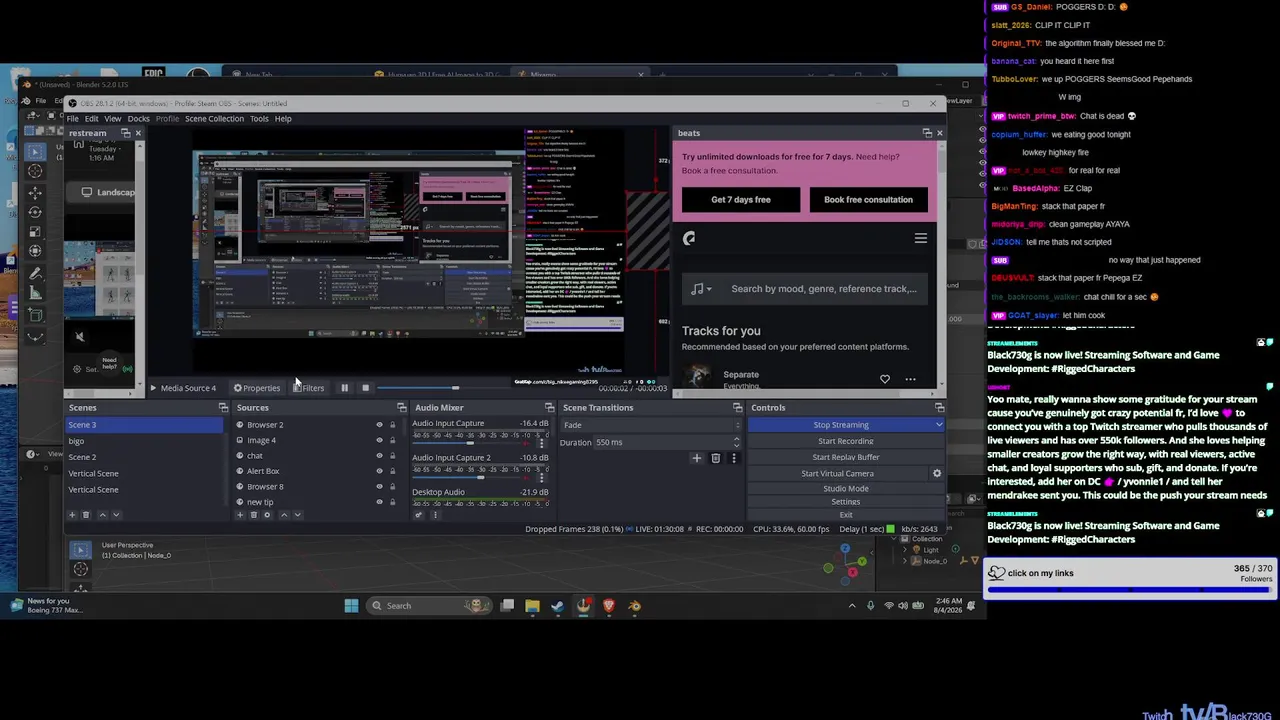1280x720 pixels.
Task: Remove selected source with trash icon
Action: pos(253,515)
